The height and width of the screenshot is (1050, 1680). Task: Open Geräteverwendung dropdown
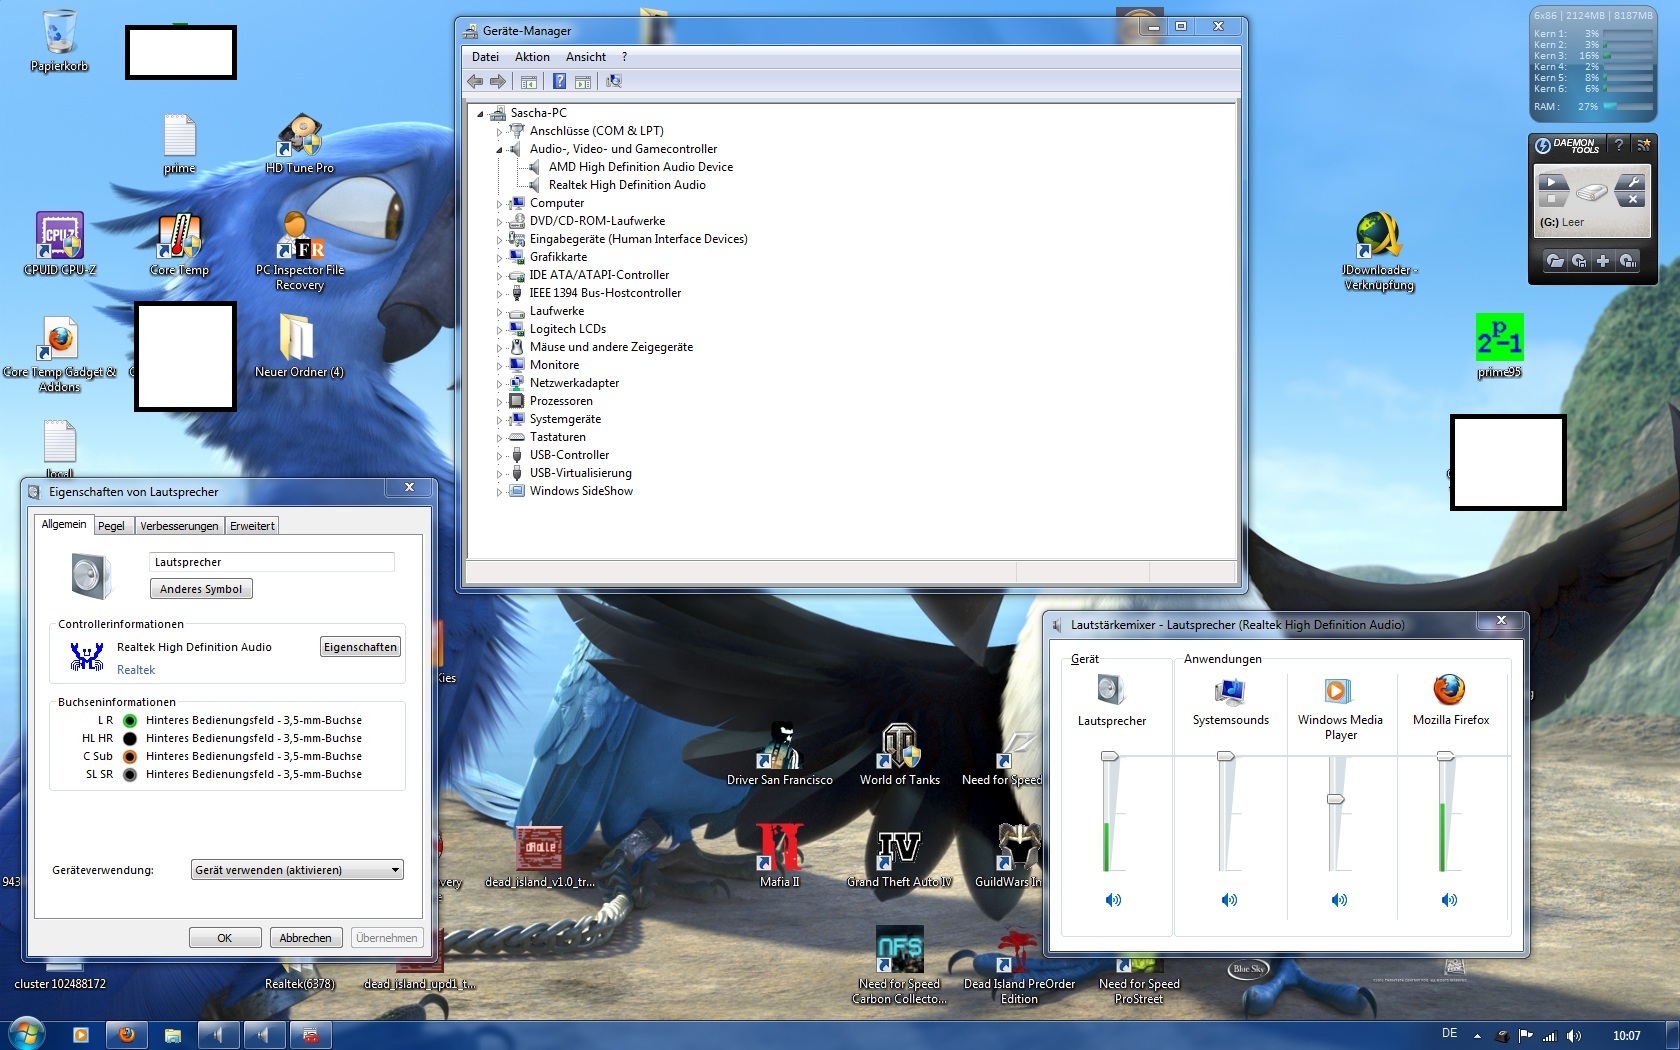click(x=297, y=870)
